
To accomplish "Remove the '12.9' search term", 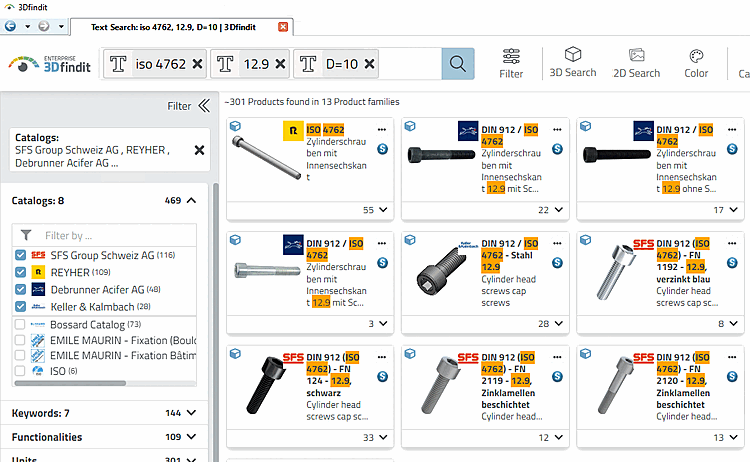I will point(280,64).
